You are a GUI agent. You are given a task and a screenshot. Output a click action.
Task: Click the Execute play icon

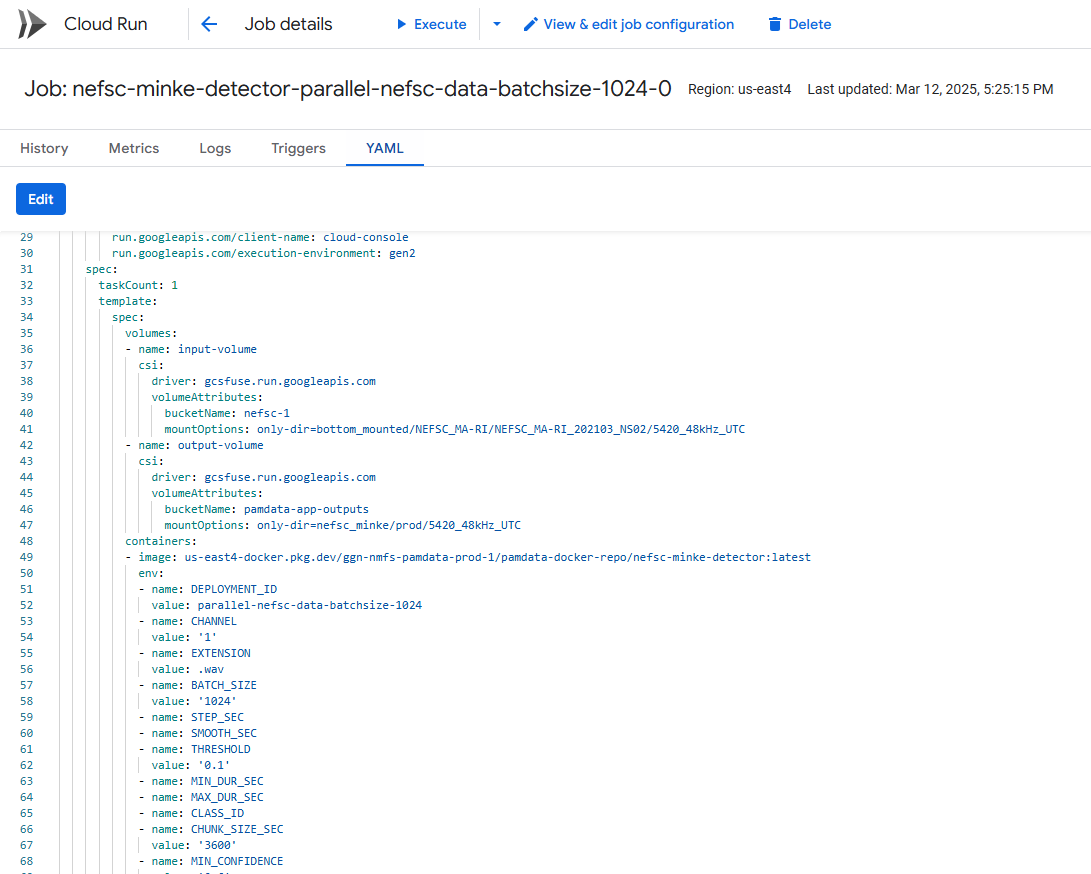pos(401,24)
